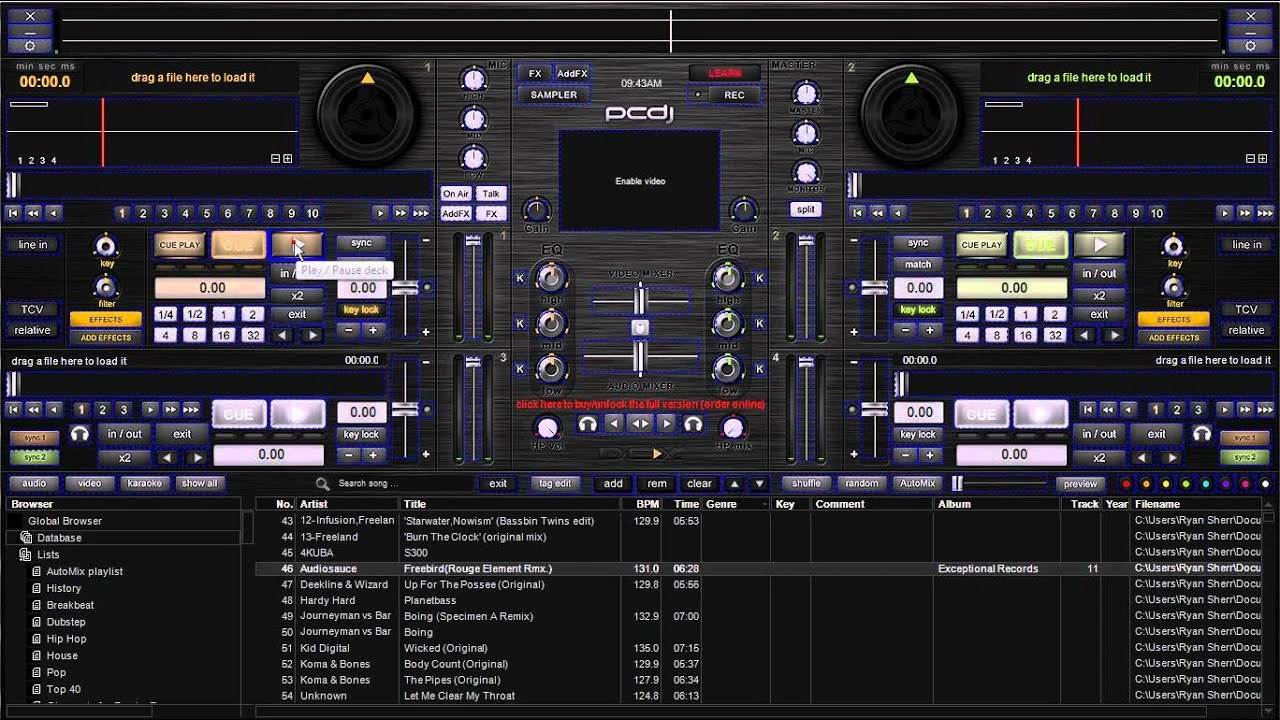Viewport: 1280px width, 720px height.
Task: Enable the mic On Air button
Action: (x=456, y=194)
